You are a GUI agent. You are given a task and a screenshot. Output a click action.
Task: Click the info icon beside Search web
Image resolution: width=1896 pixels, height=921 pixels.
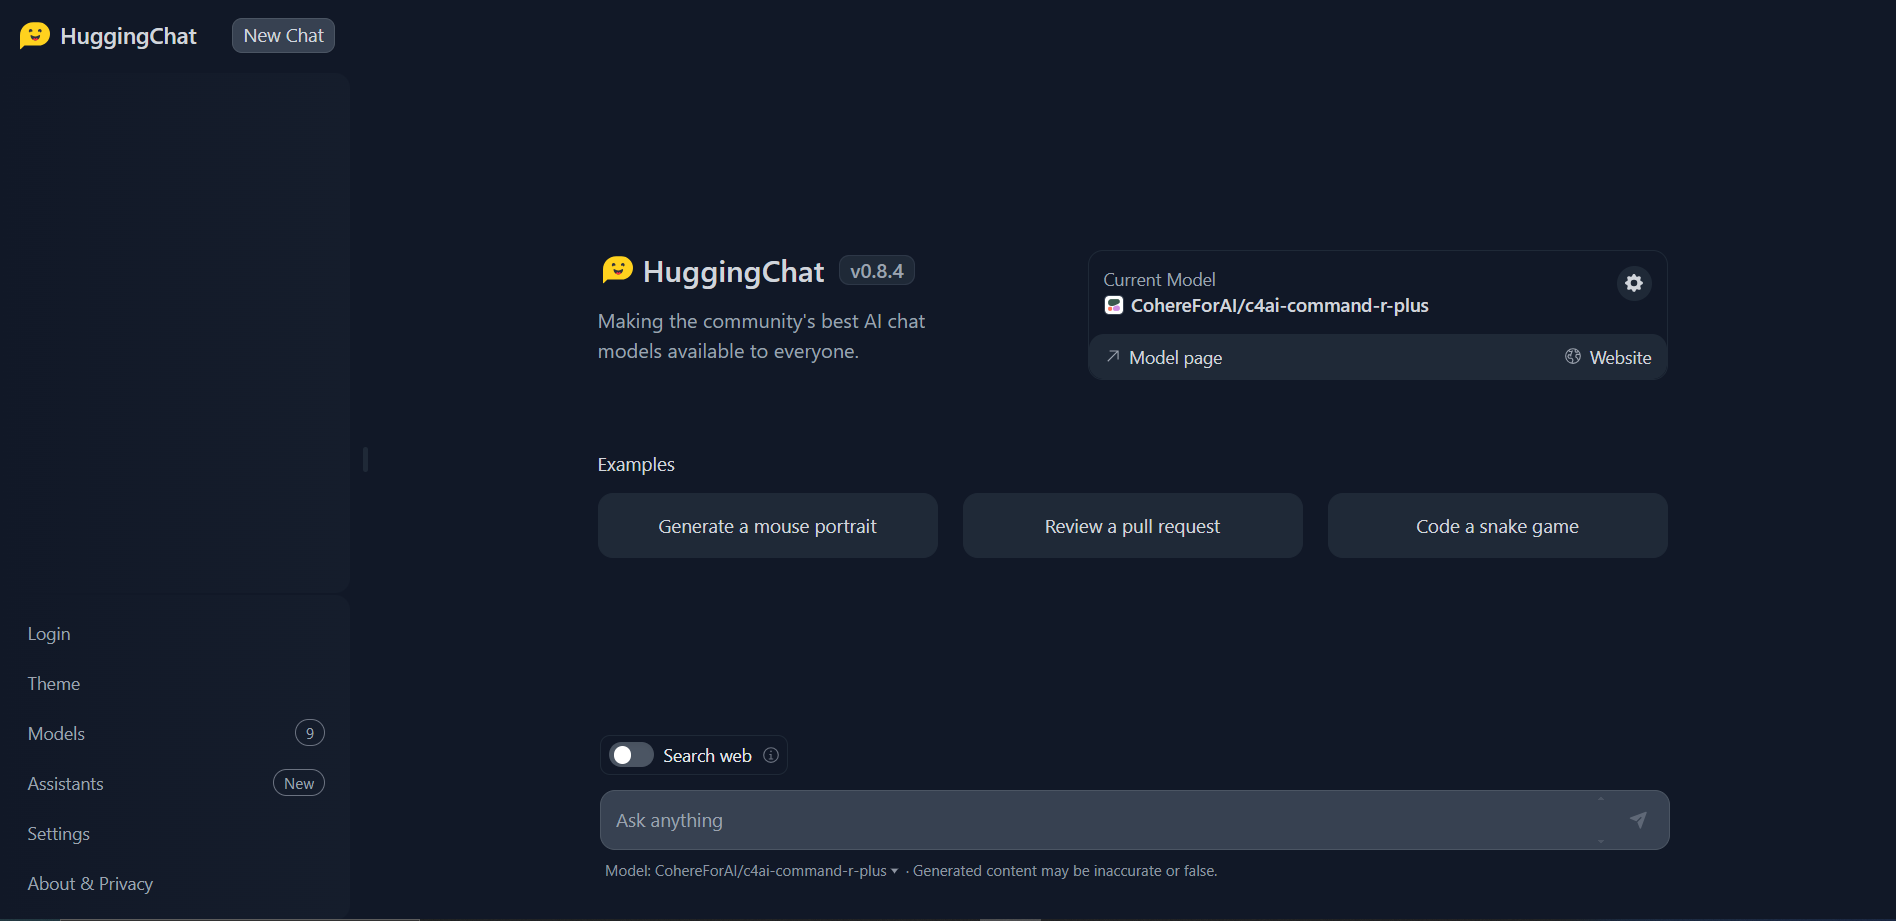coord(771,755)
